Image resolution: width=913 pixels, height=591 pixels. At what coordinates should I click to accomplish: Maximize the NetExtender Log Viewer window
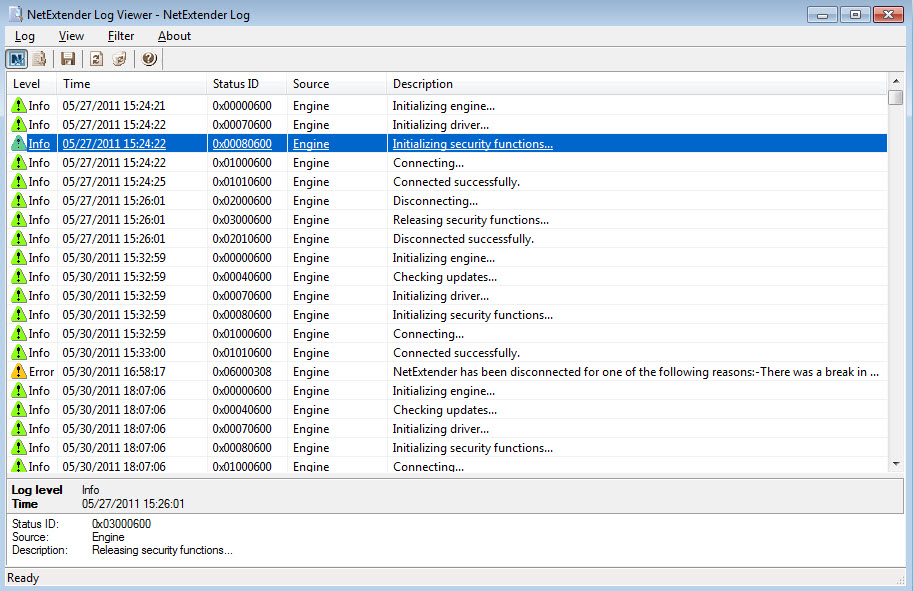855,15
